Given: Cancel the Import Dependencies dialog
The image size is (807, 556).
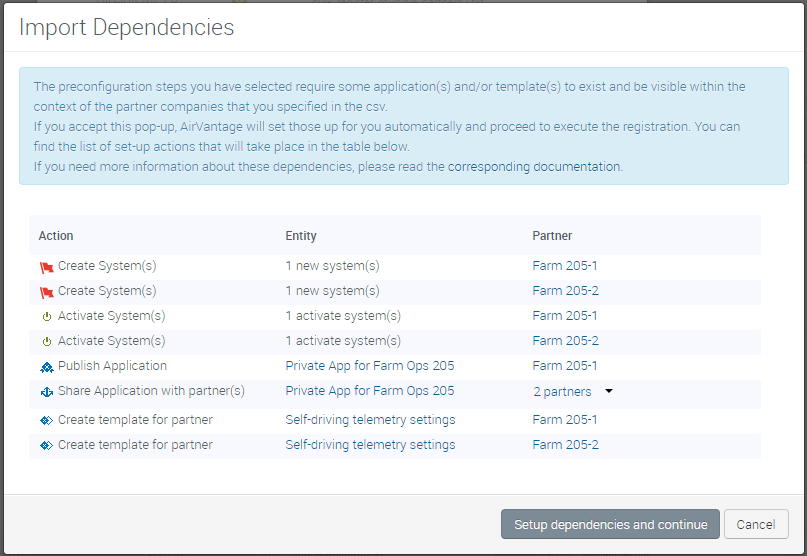Looking at the screenshot, I should tap(756, 524).
